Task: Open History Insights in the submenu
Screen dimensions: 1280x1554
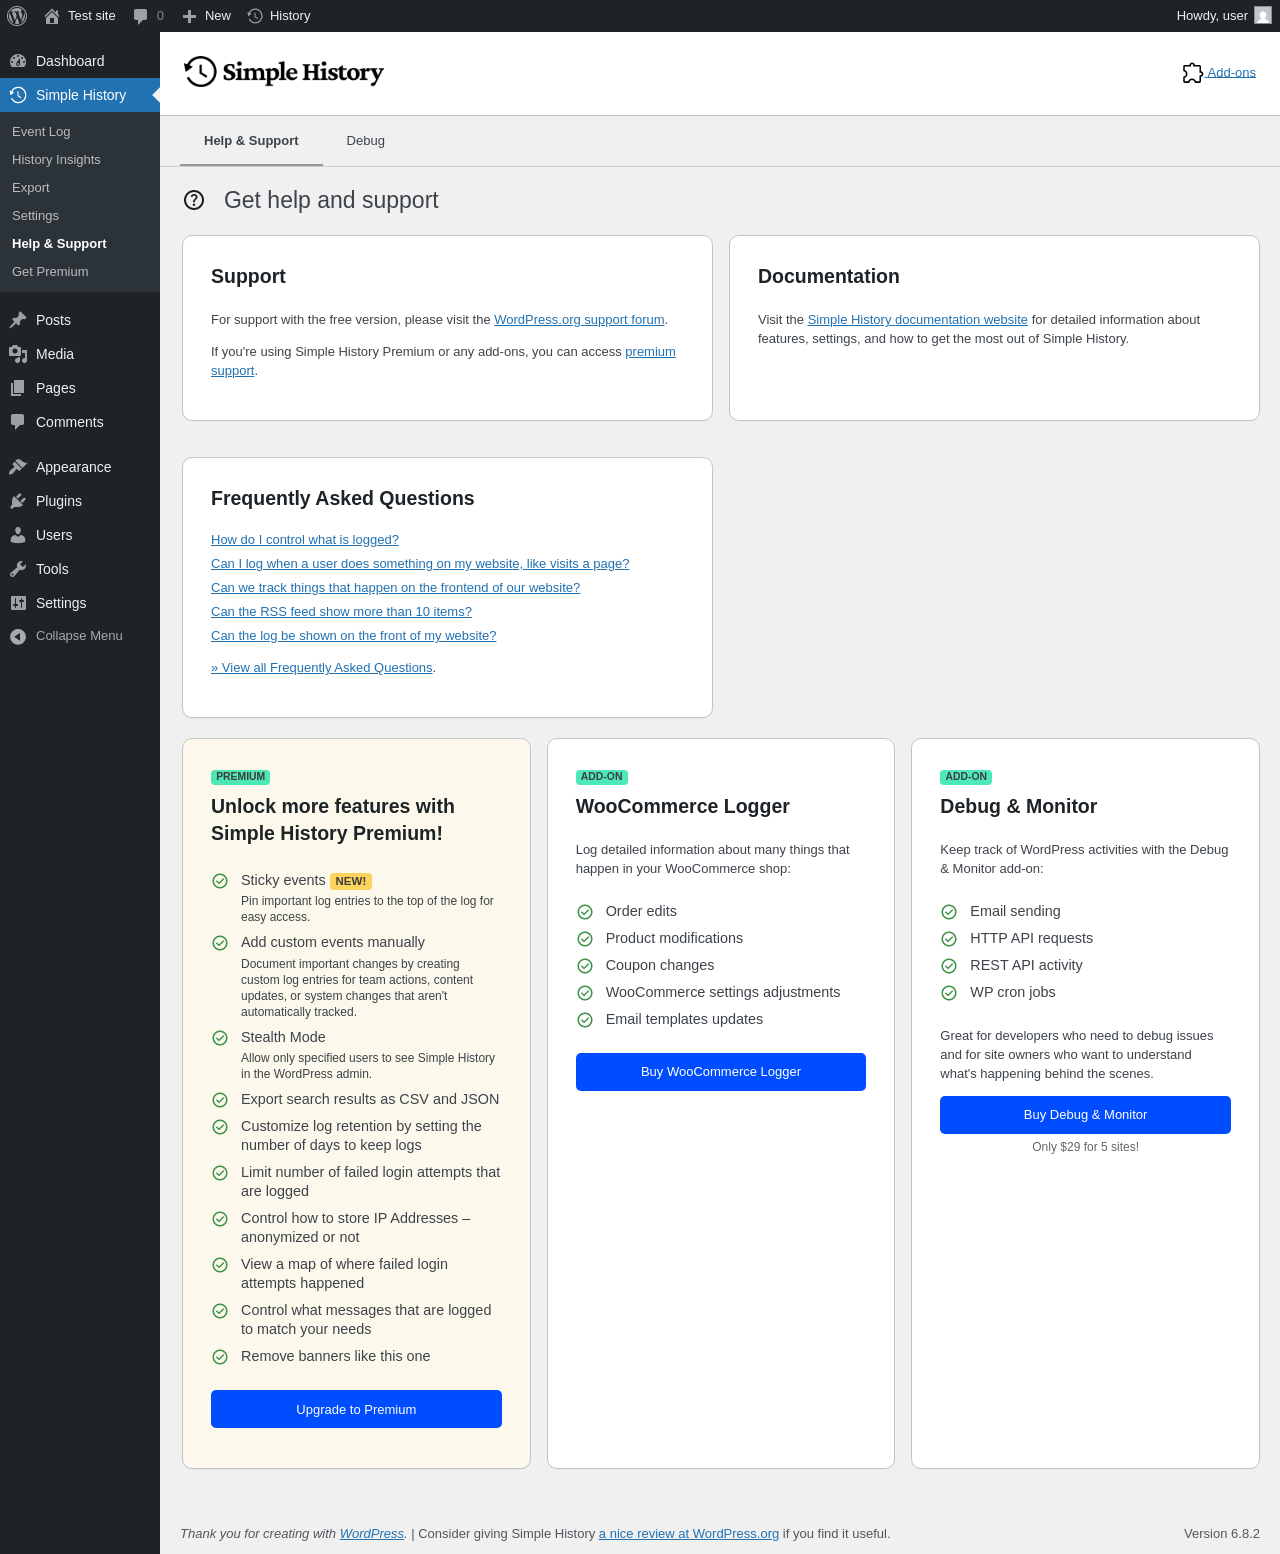Action: (x=56, y=160)
